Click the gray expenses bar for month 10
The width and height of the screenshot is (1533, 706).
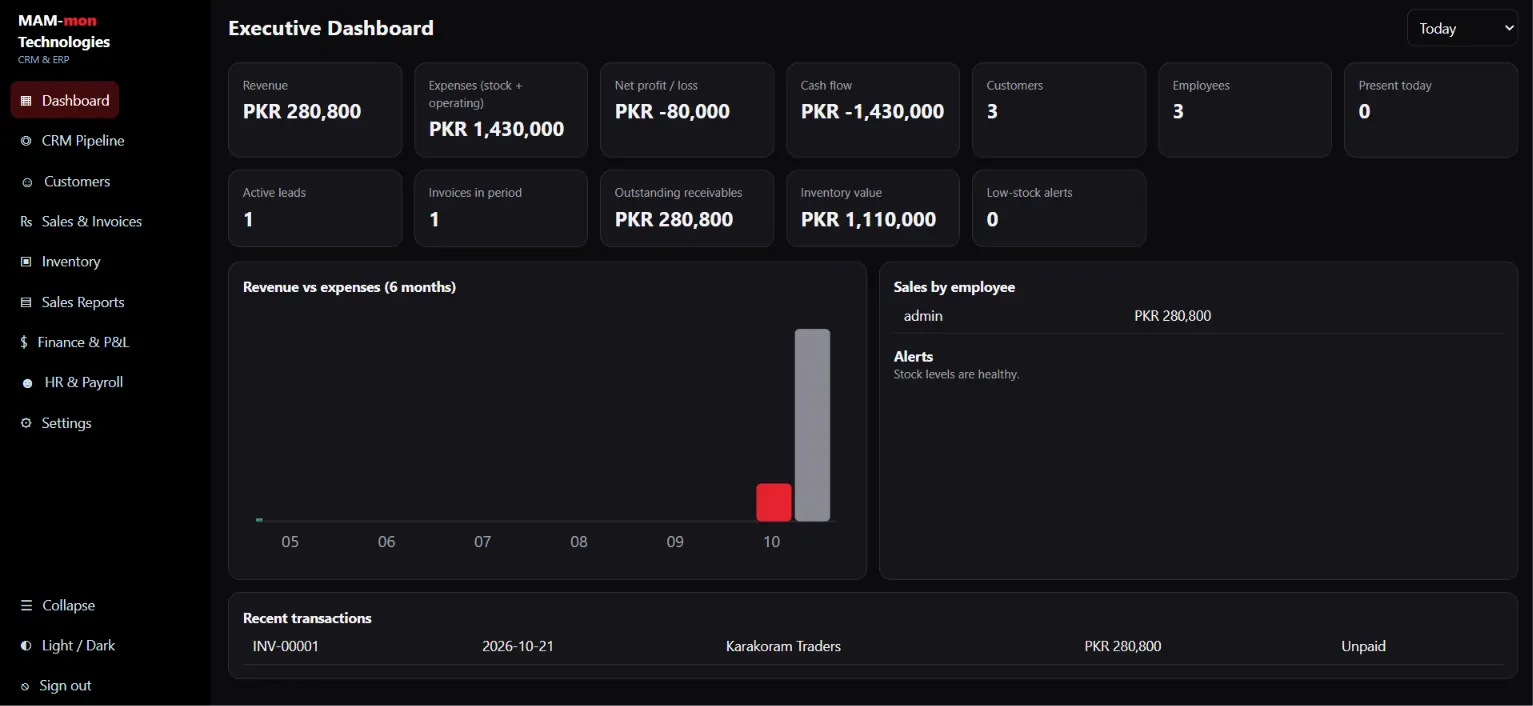click(813, 425)
